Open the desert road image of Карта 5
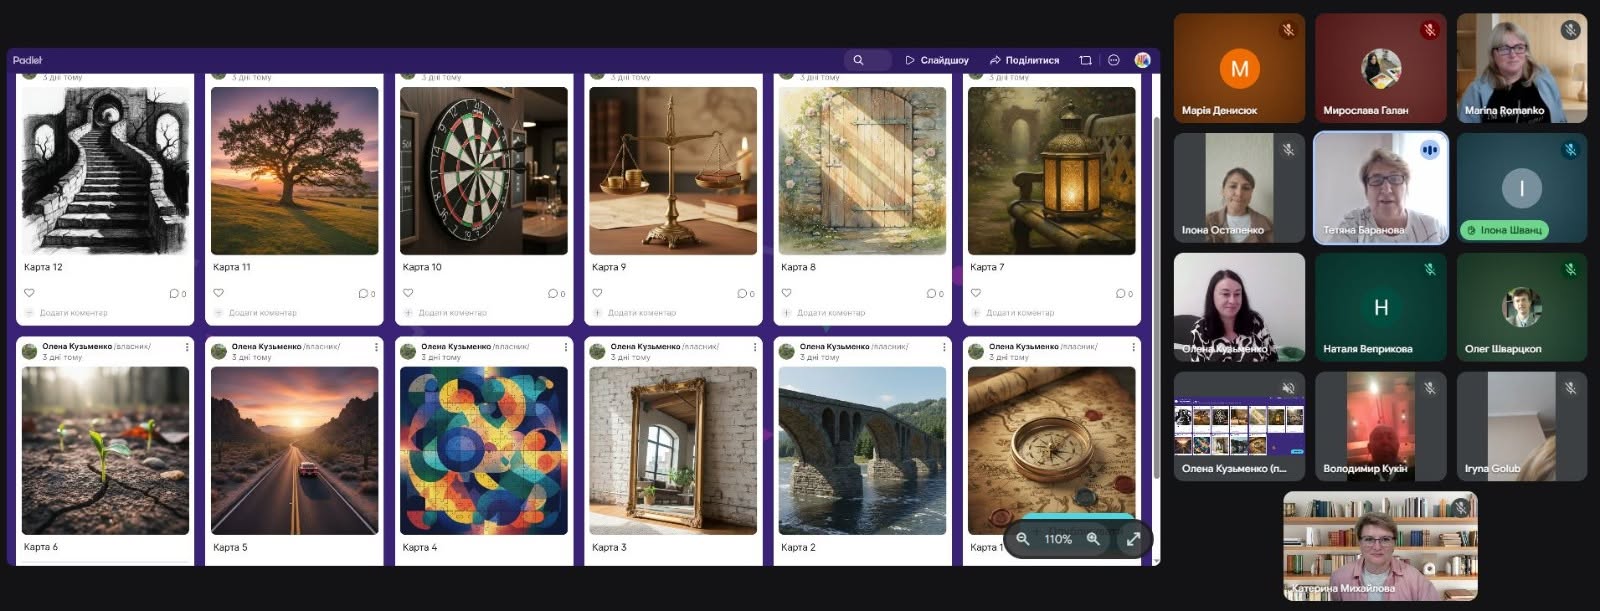Viewport: 1600px width, 611px height. pyautogui.click(x=295, y=451)
